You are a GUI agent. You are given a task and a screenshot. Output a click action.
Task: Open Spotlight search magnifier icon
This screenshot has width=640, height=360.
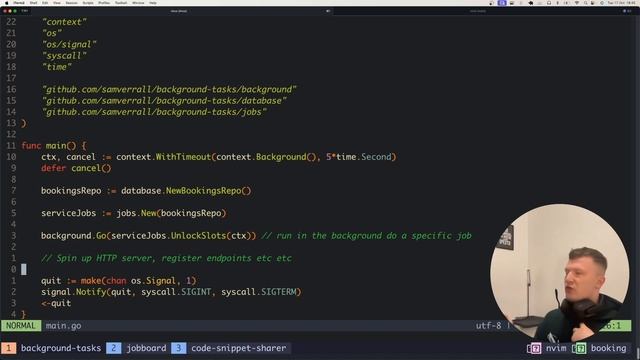click(x=586, y=2)
